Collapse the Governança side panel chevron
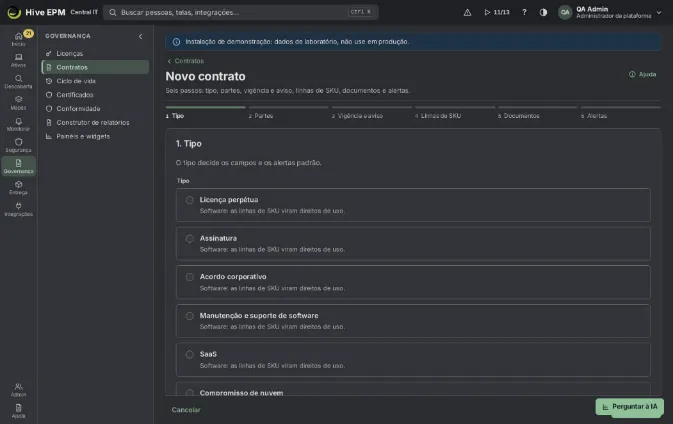 pos(140,36)
